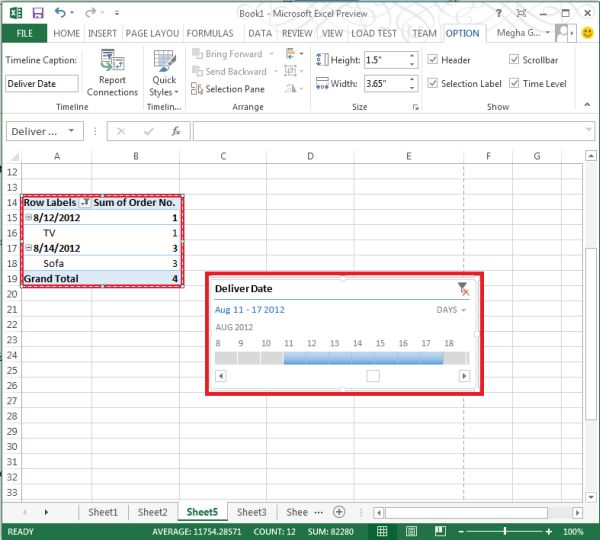600x540 pixels.
Task: Redo the action via the toolbar arrow
Action: tap(90, 13)
